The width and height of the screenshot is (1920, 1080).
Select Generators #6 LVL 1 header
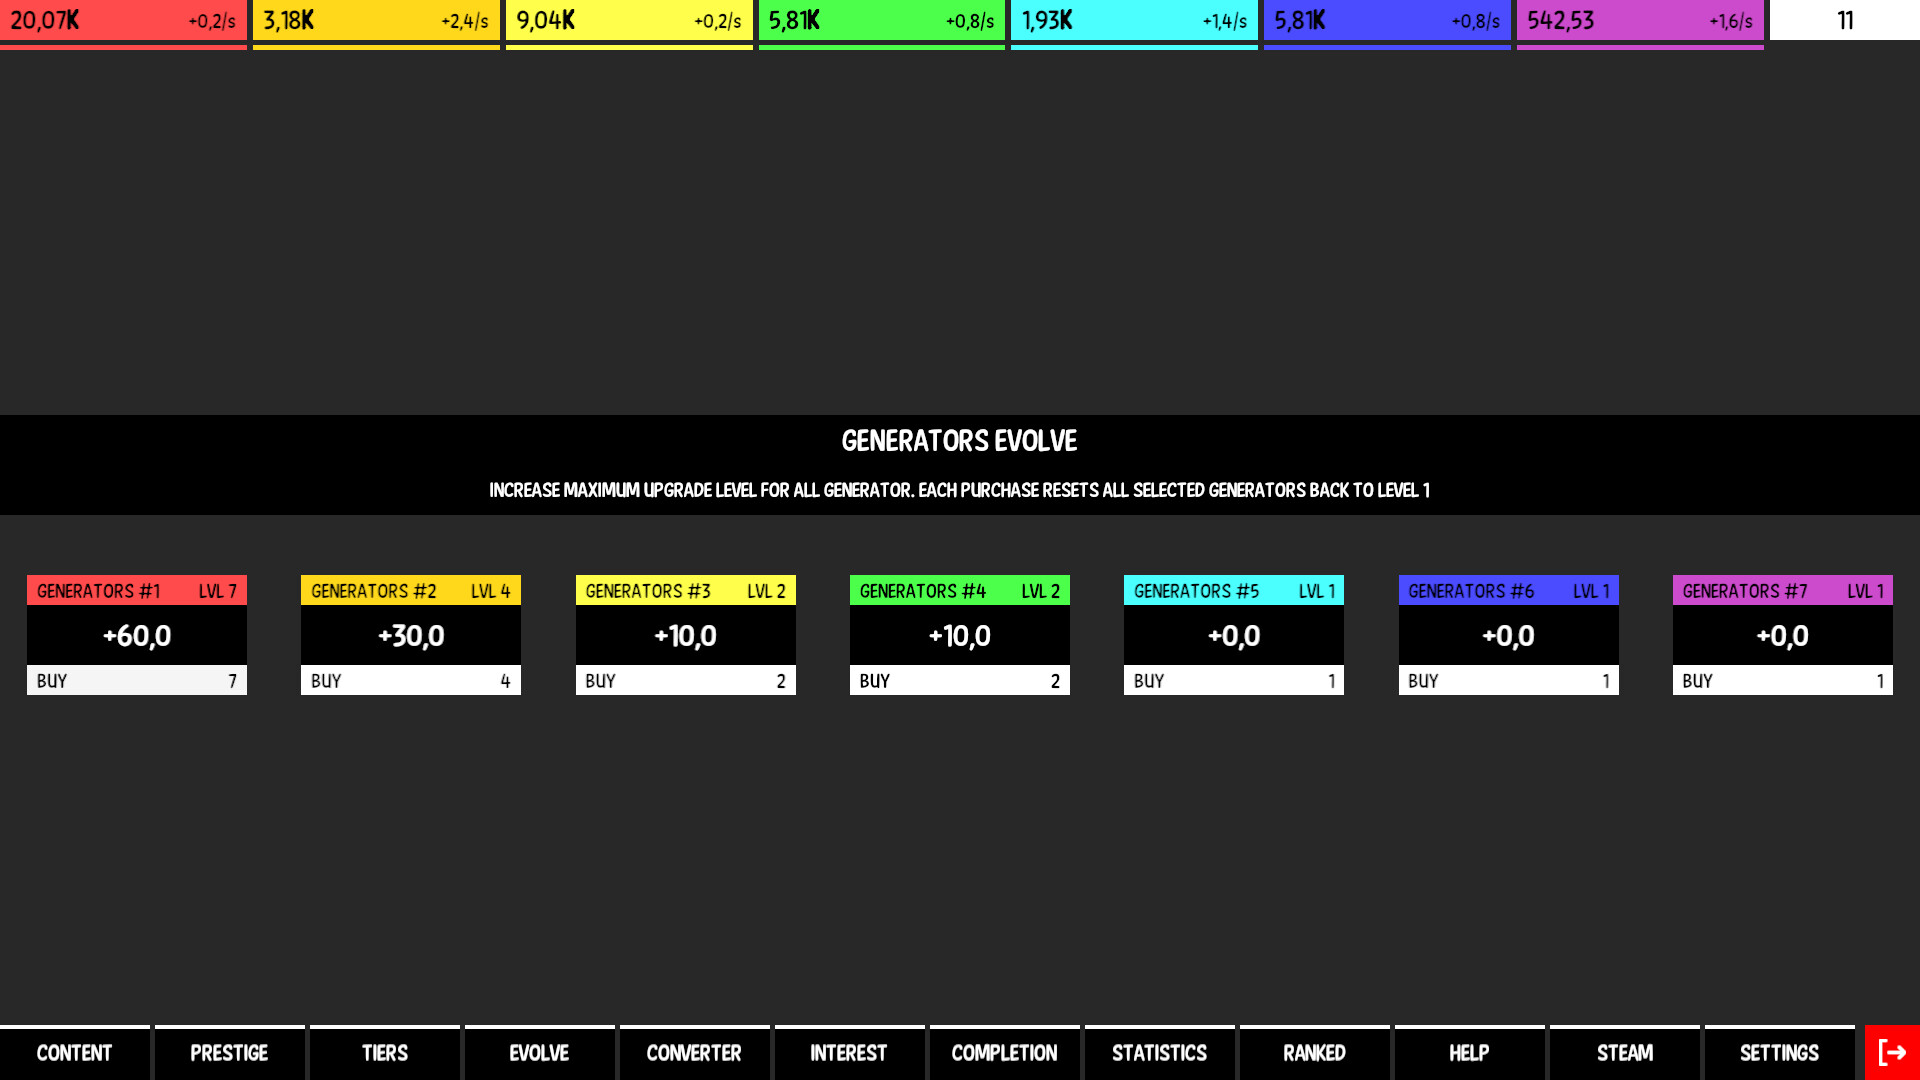pos(1509,590)
